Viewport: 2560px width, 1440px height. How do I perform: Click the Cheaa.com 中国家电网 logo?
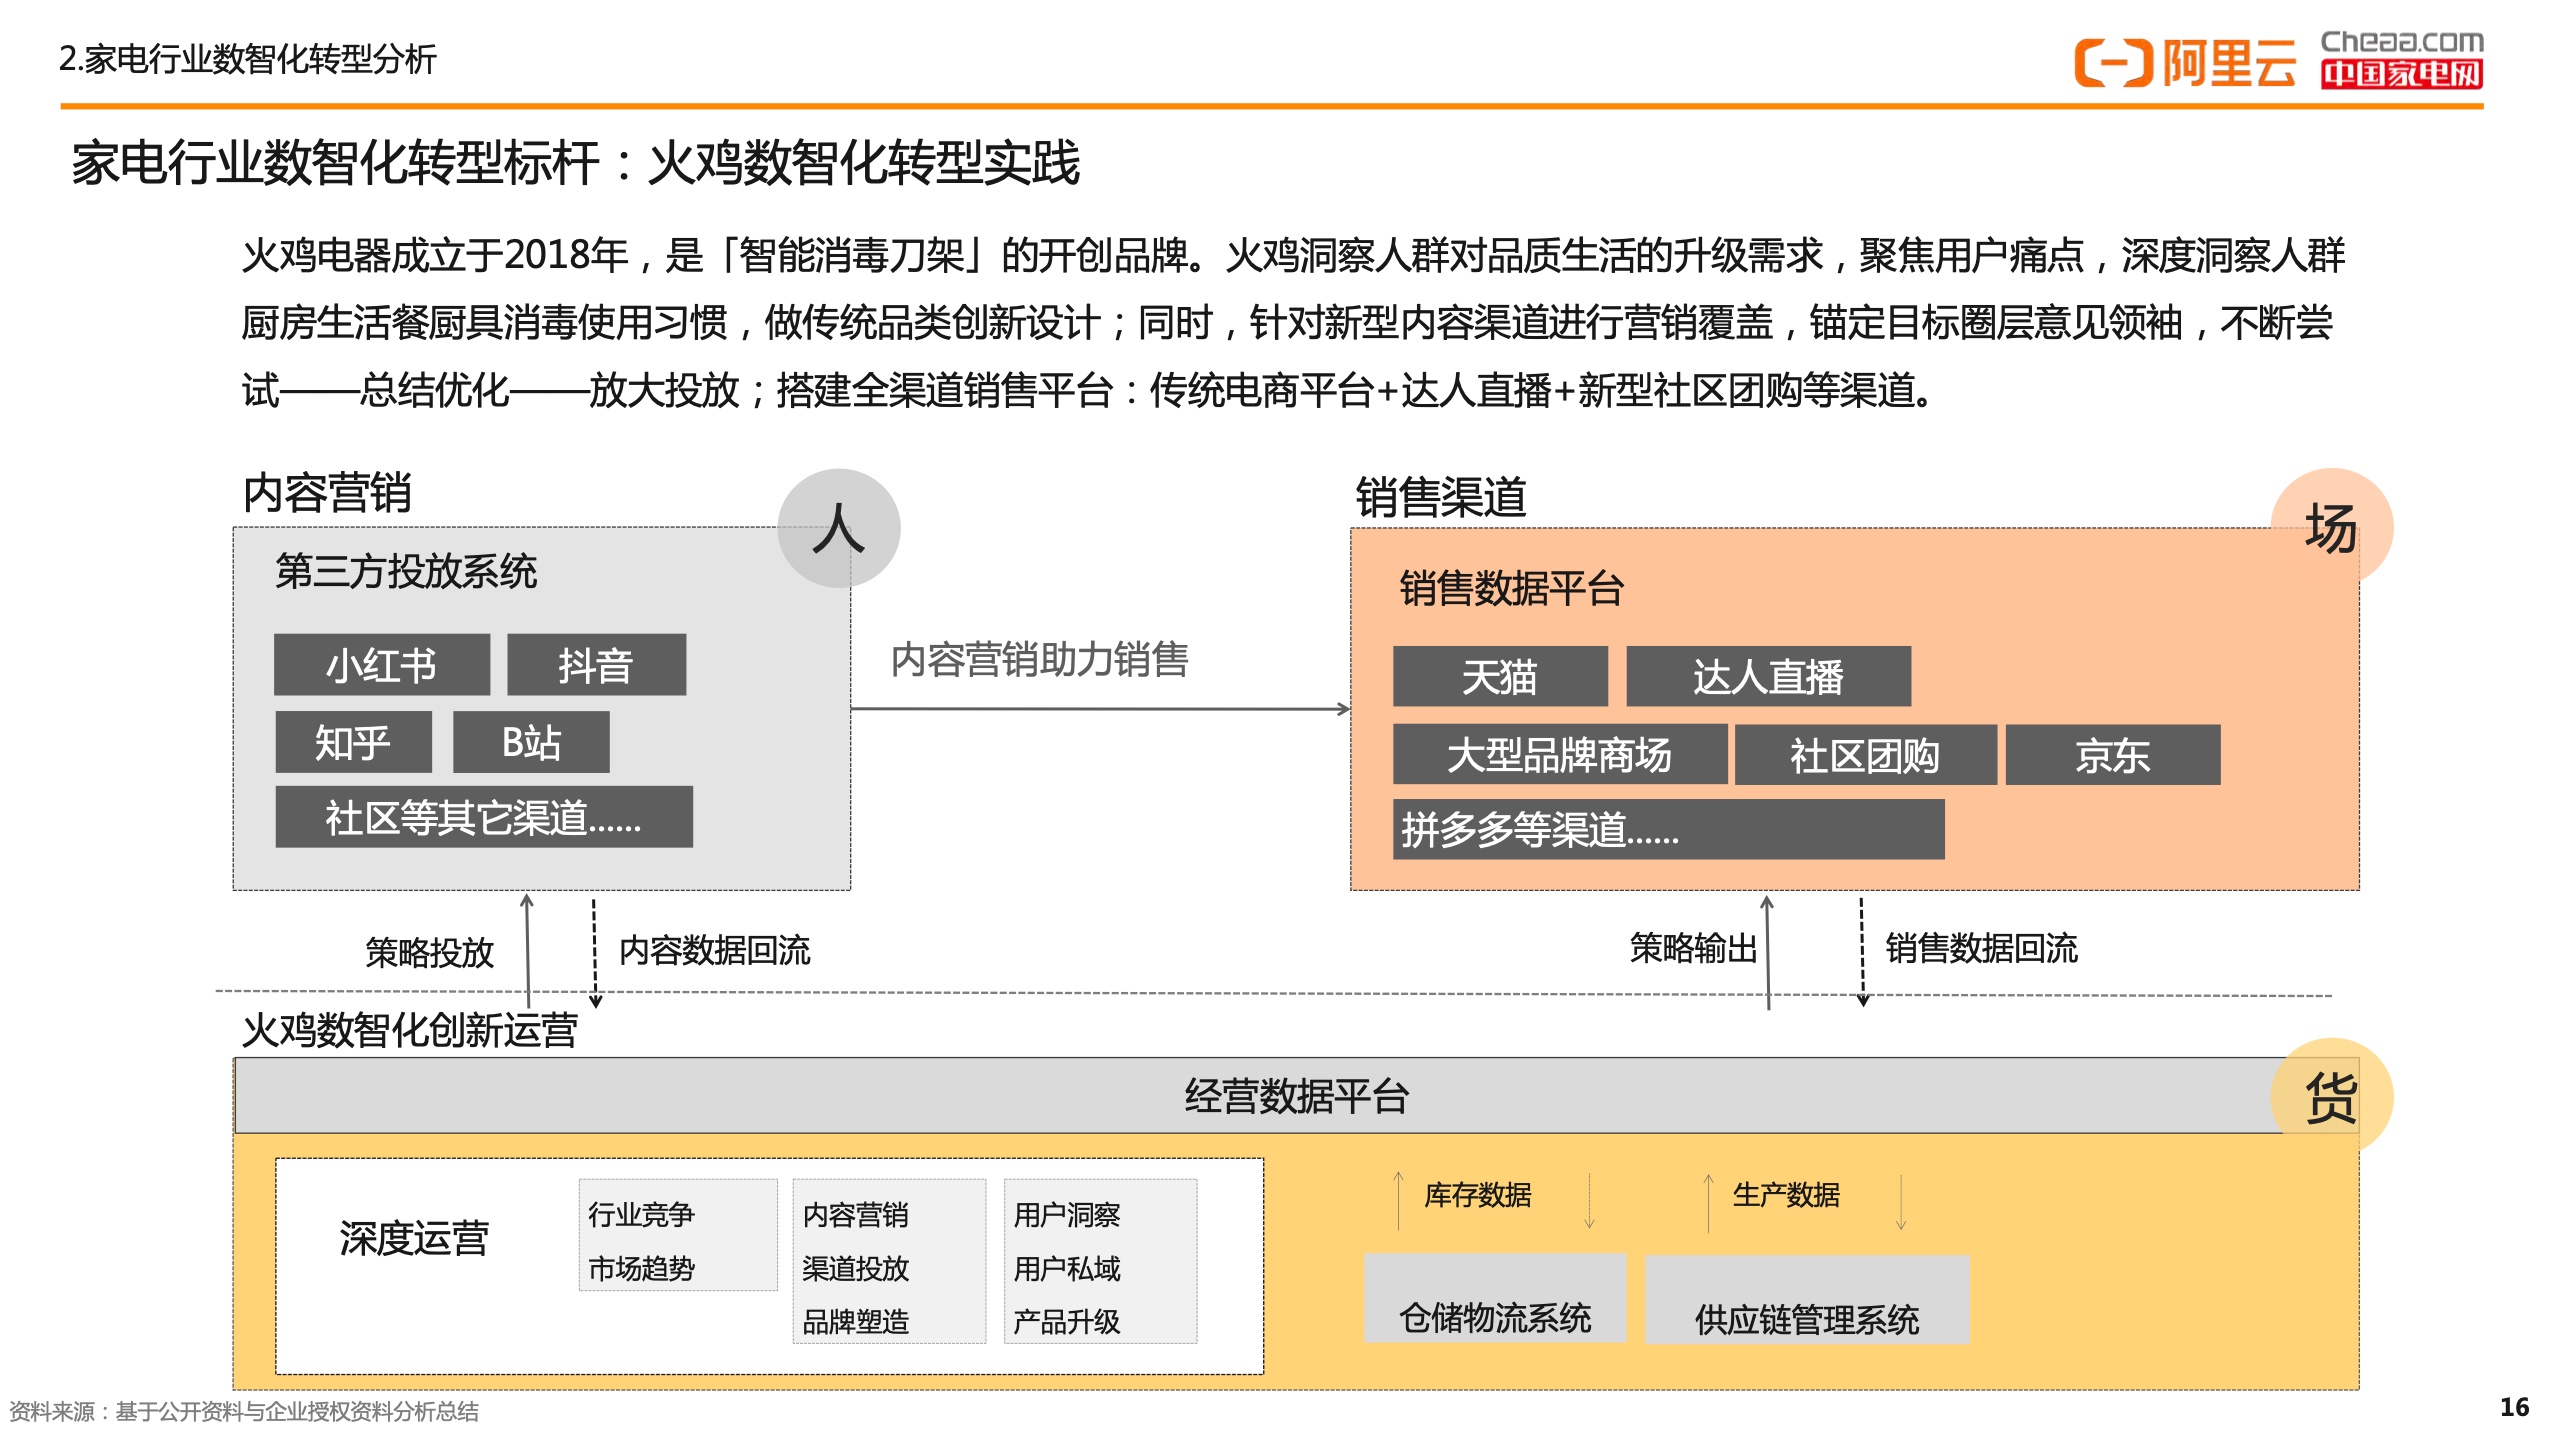(x=2402, y=59)
